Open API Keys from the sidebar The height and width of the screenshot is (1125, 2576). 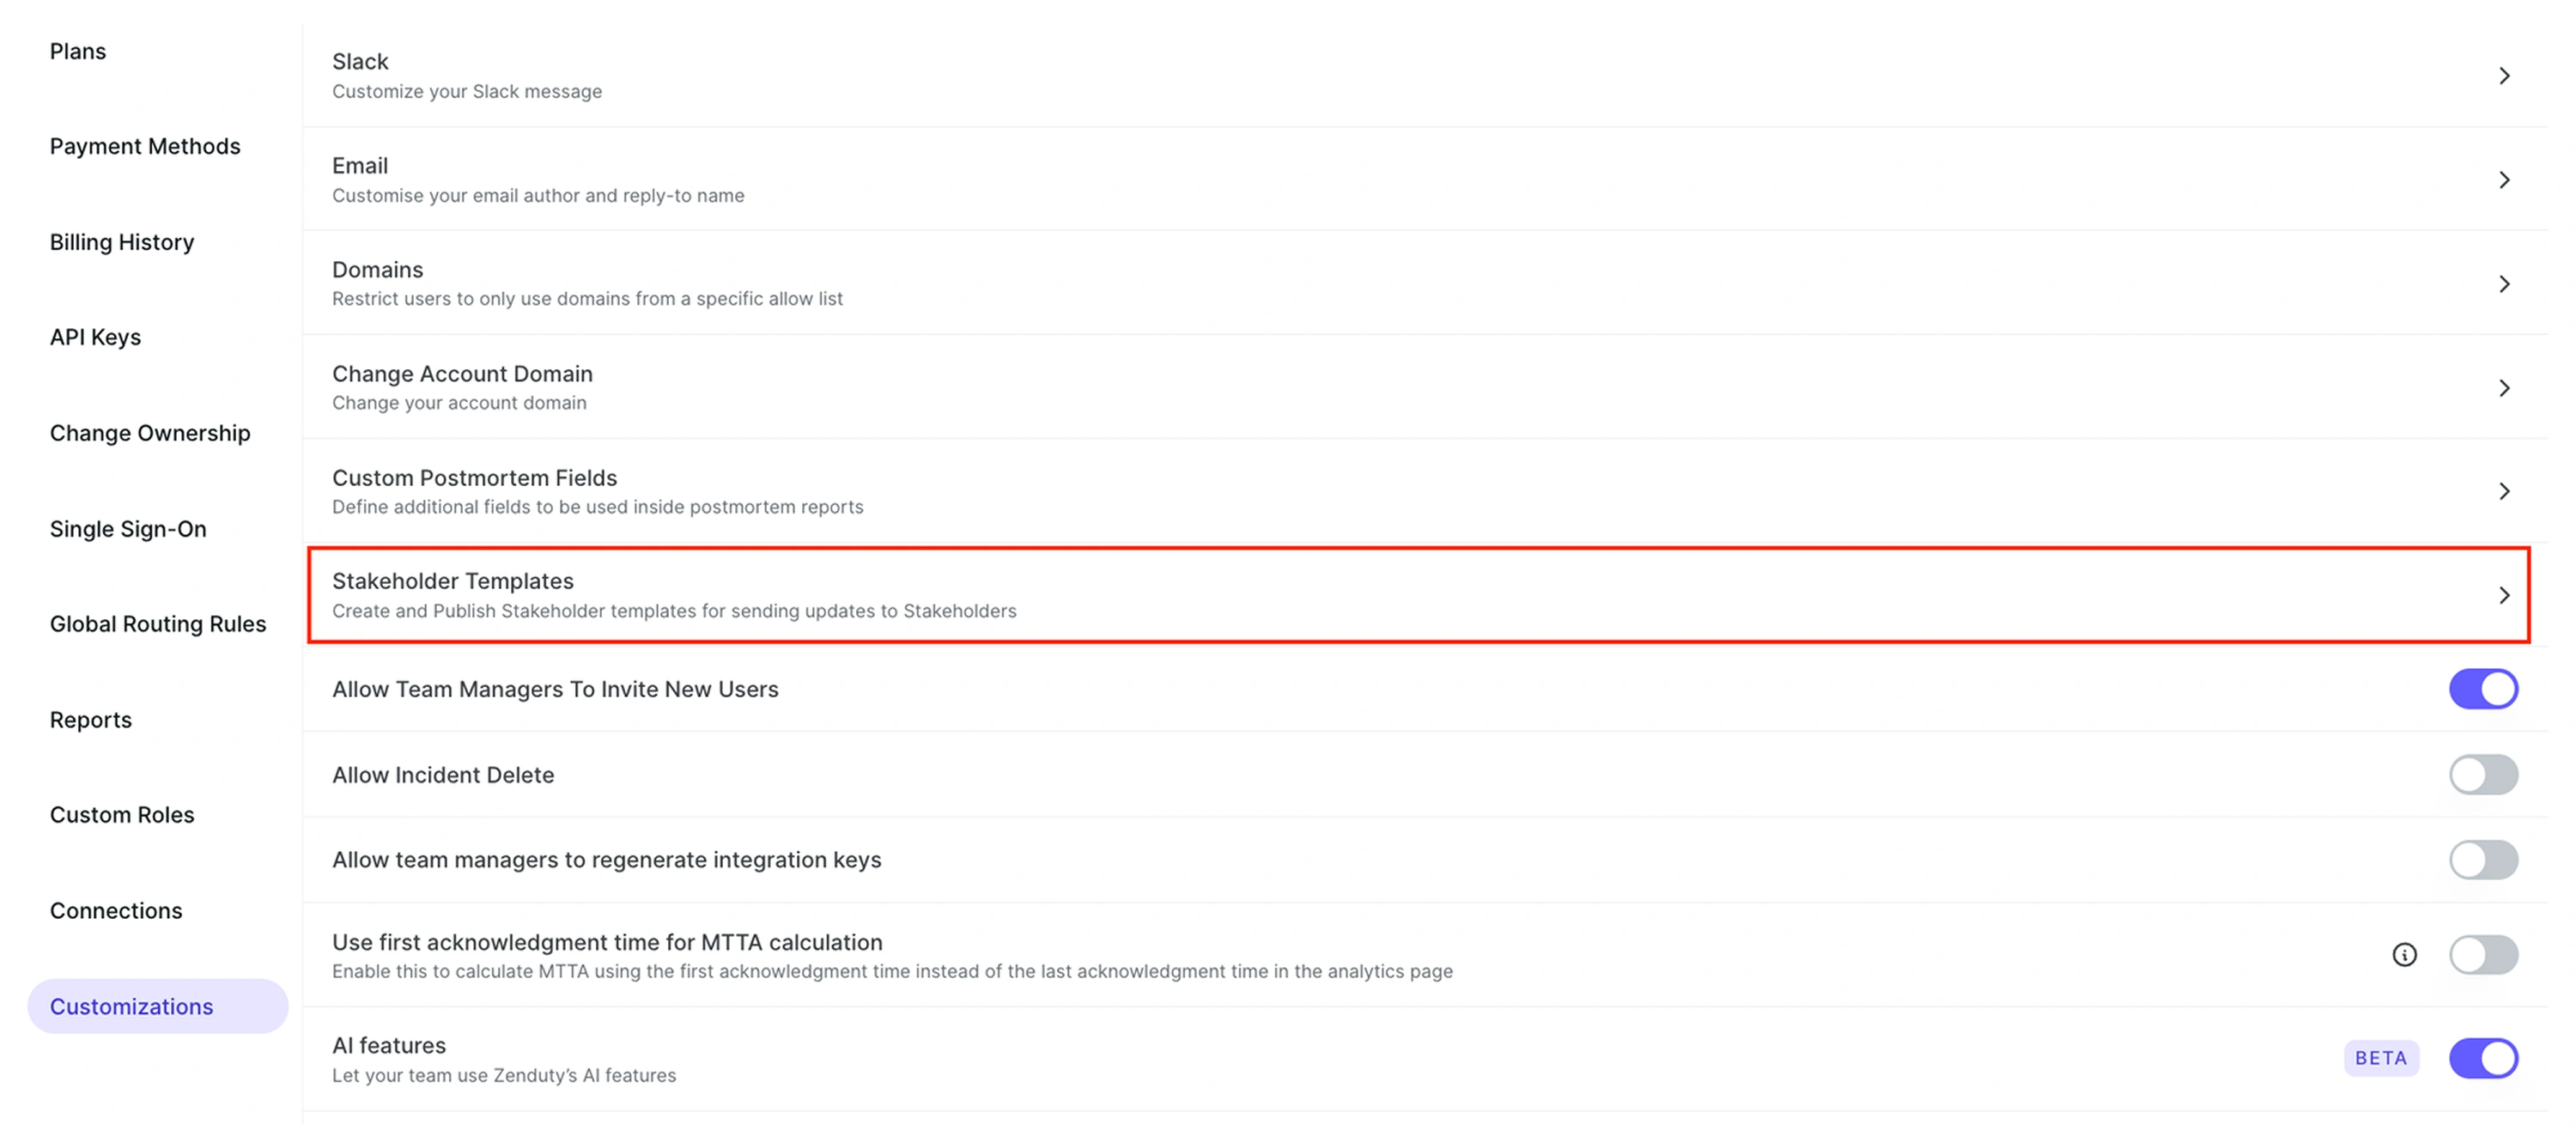click(x=95, y=337)
